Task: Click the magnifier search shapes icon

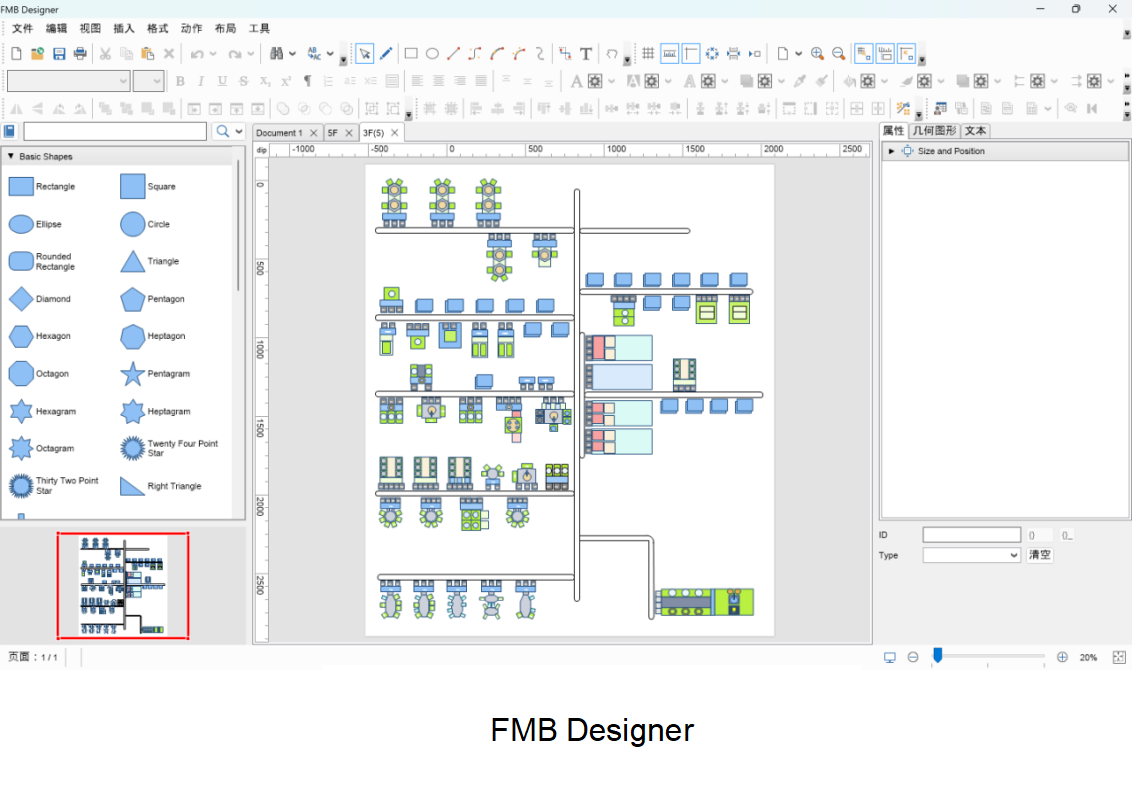Action: [x=222, y=131]
